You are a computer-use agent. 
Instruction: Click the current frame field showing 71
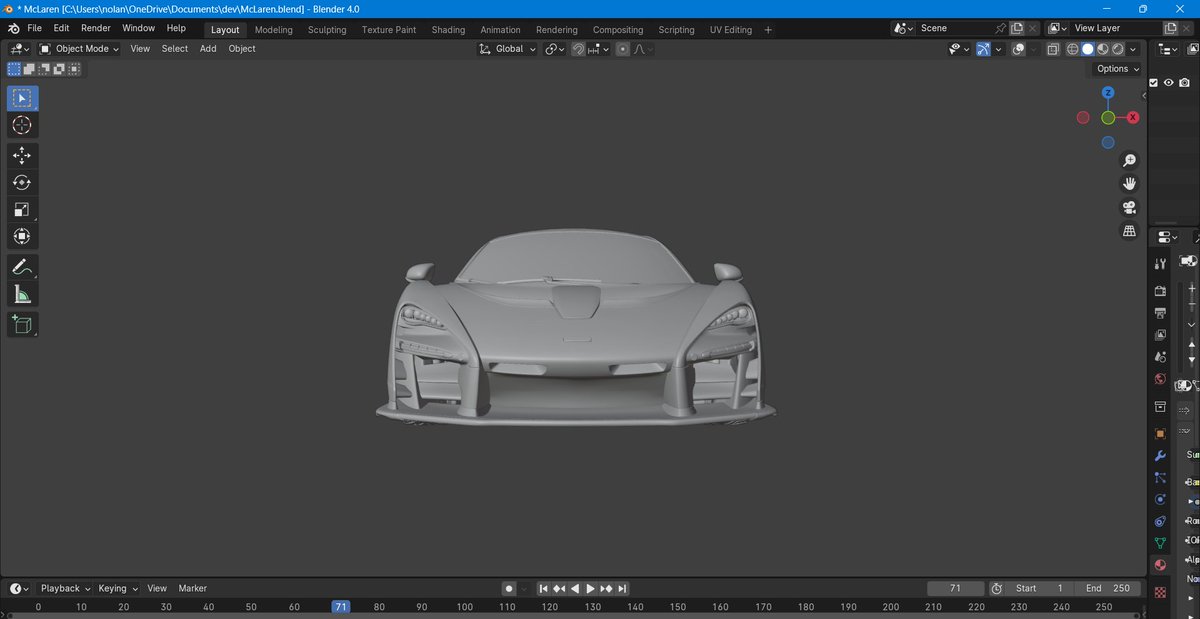click(x=955, y=589)
